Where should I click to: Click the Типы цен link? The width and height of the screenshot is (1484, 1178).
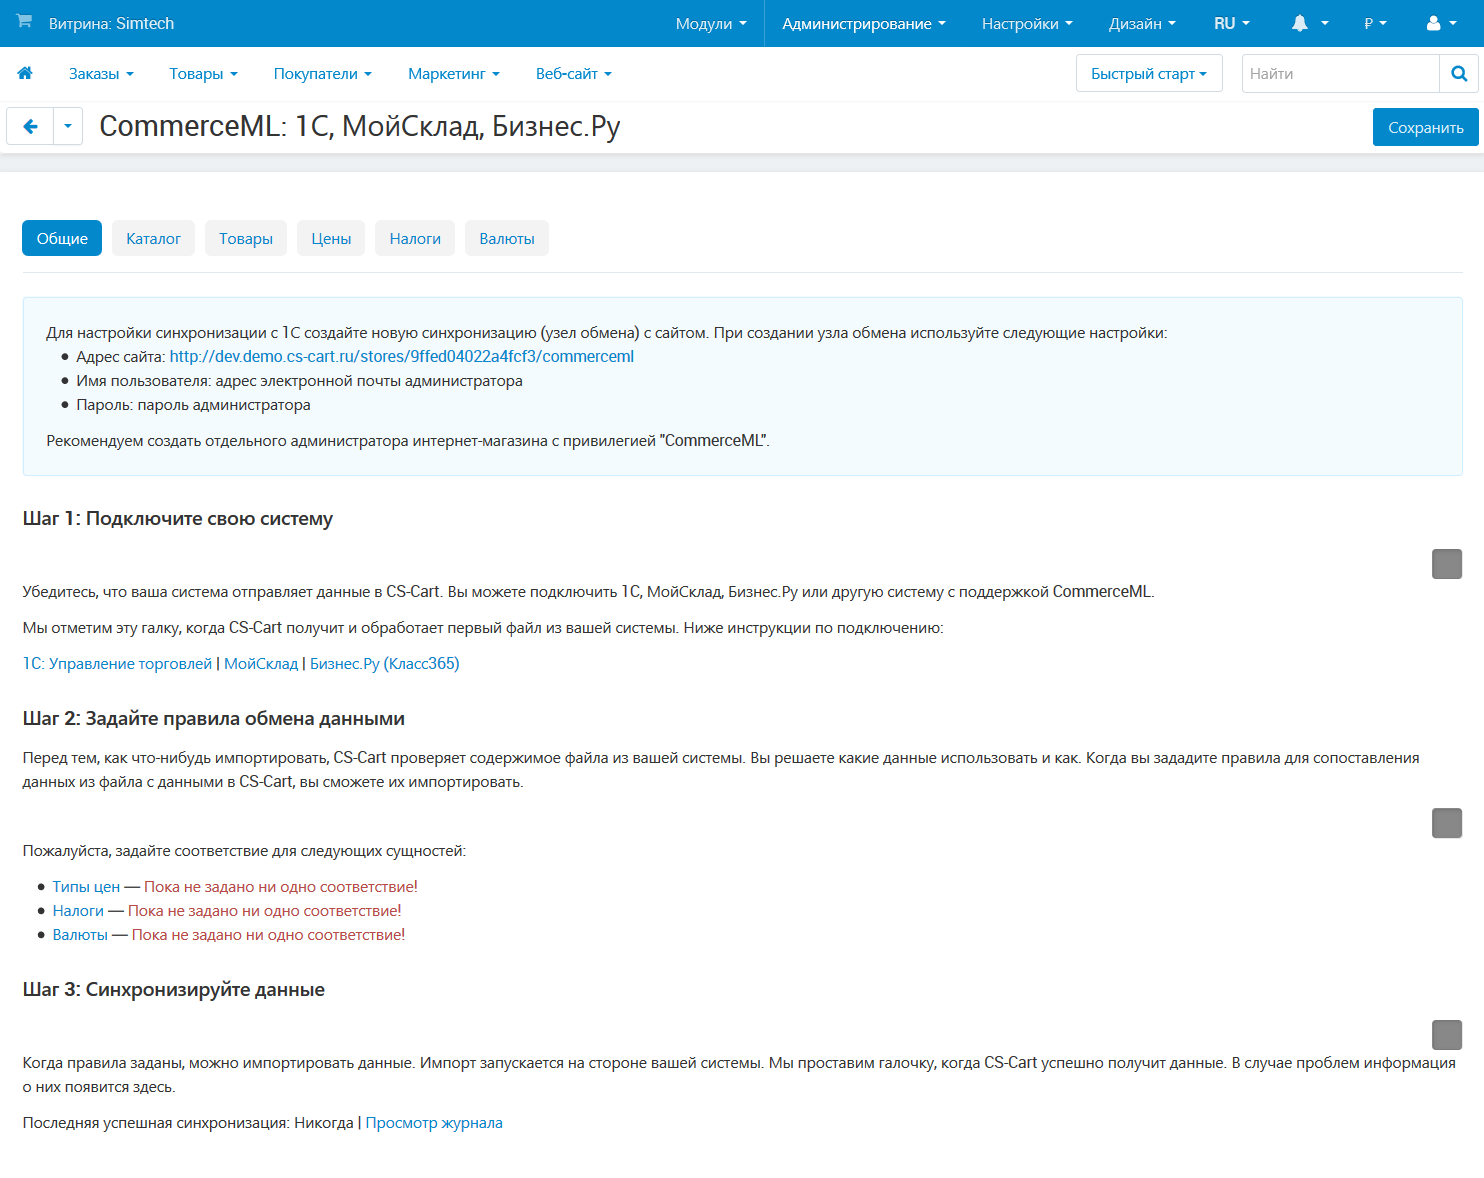[86, 886]
